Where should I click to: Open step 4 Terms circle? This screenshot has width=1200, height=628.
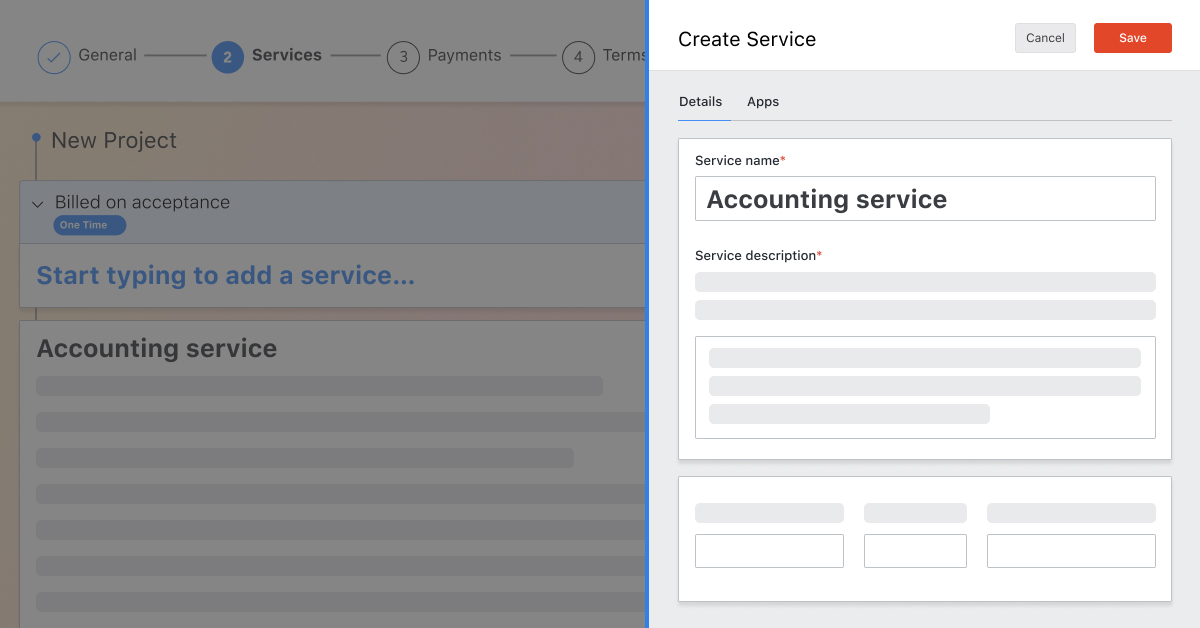578,57
